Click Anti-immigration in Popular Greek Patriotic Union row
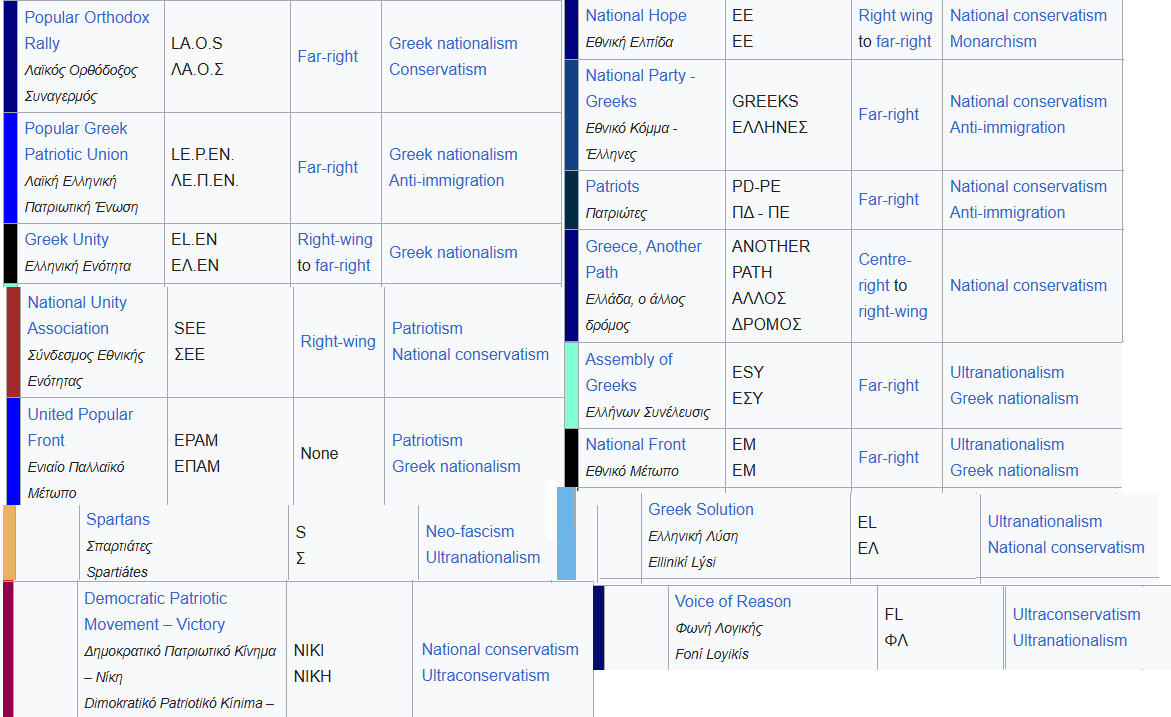The width and height of the screenshot is (1171, 717). (x=447, y=180)
